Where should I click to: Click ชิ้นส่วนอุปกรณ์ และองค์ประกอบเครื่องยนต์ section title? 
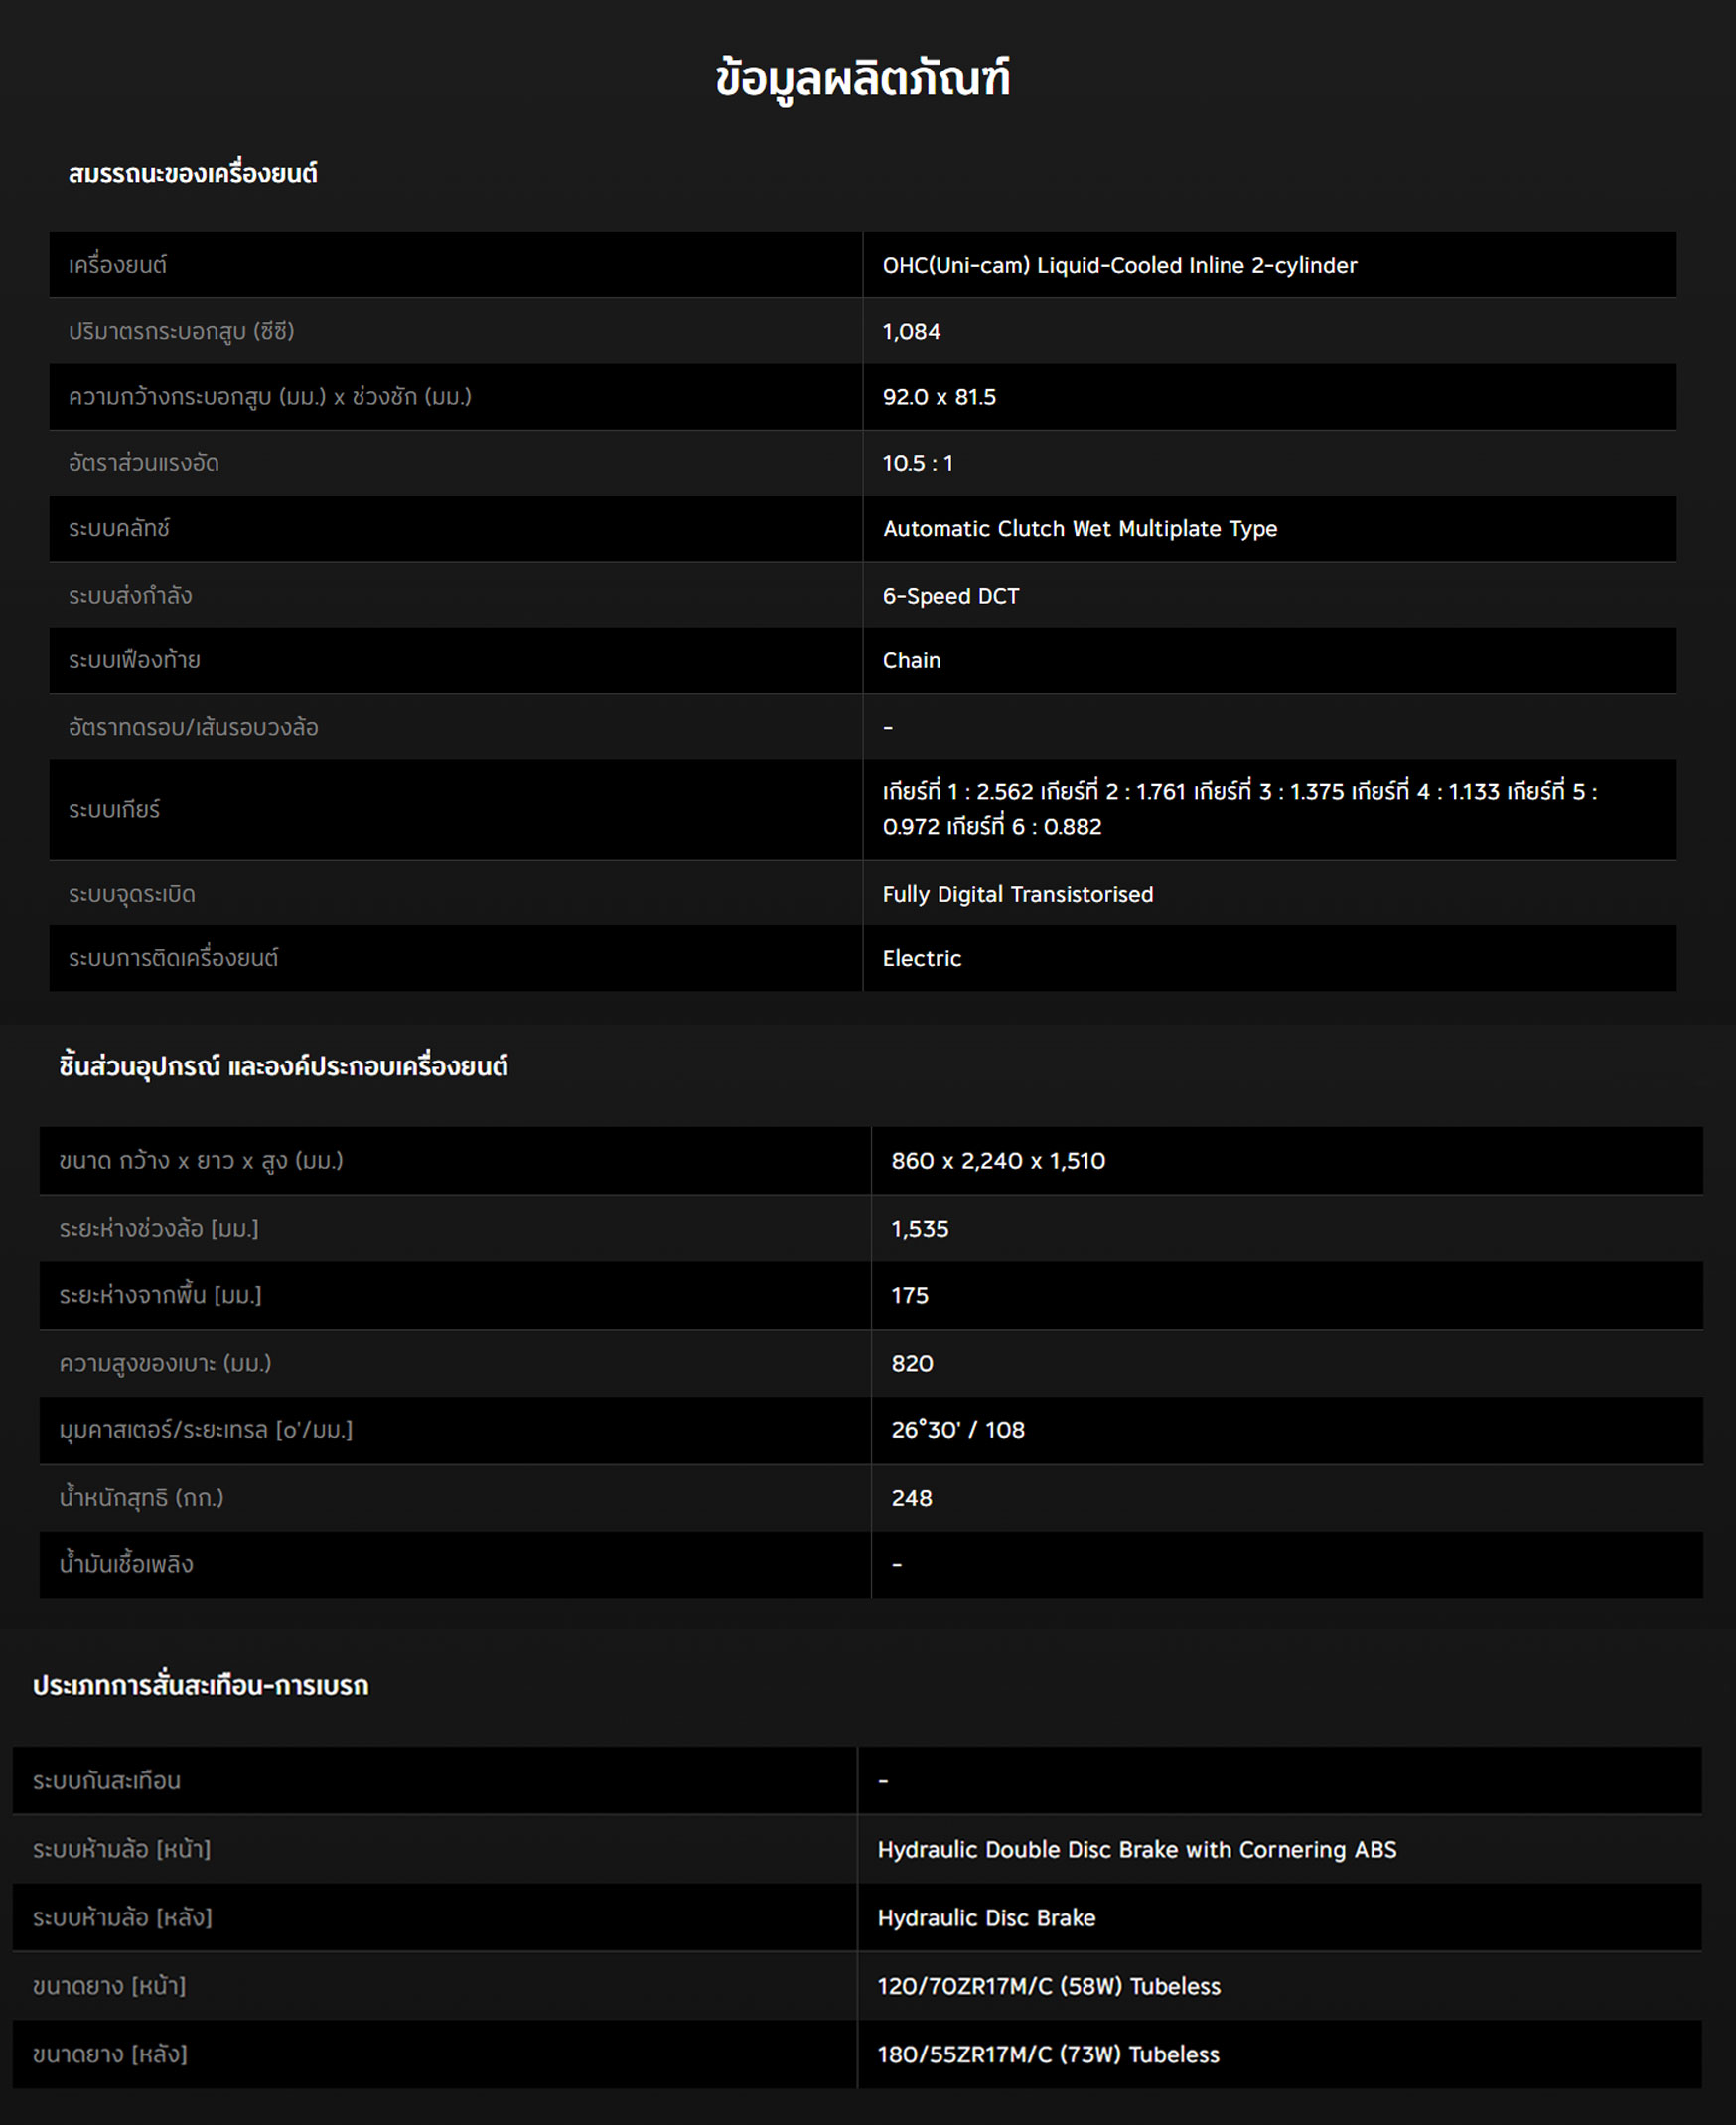283,1066
